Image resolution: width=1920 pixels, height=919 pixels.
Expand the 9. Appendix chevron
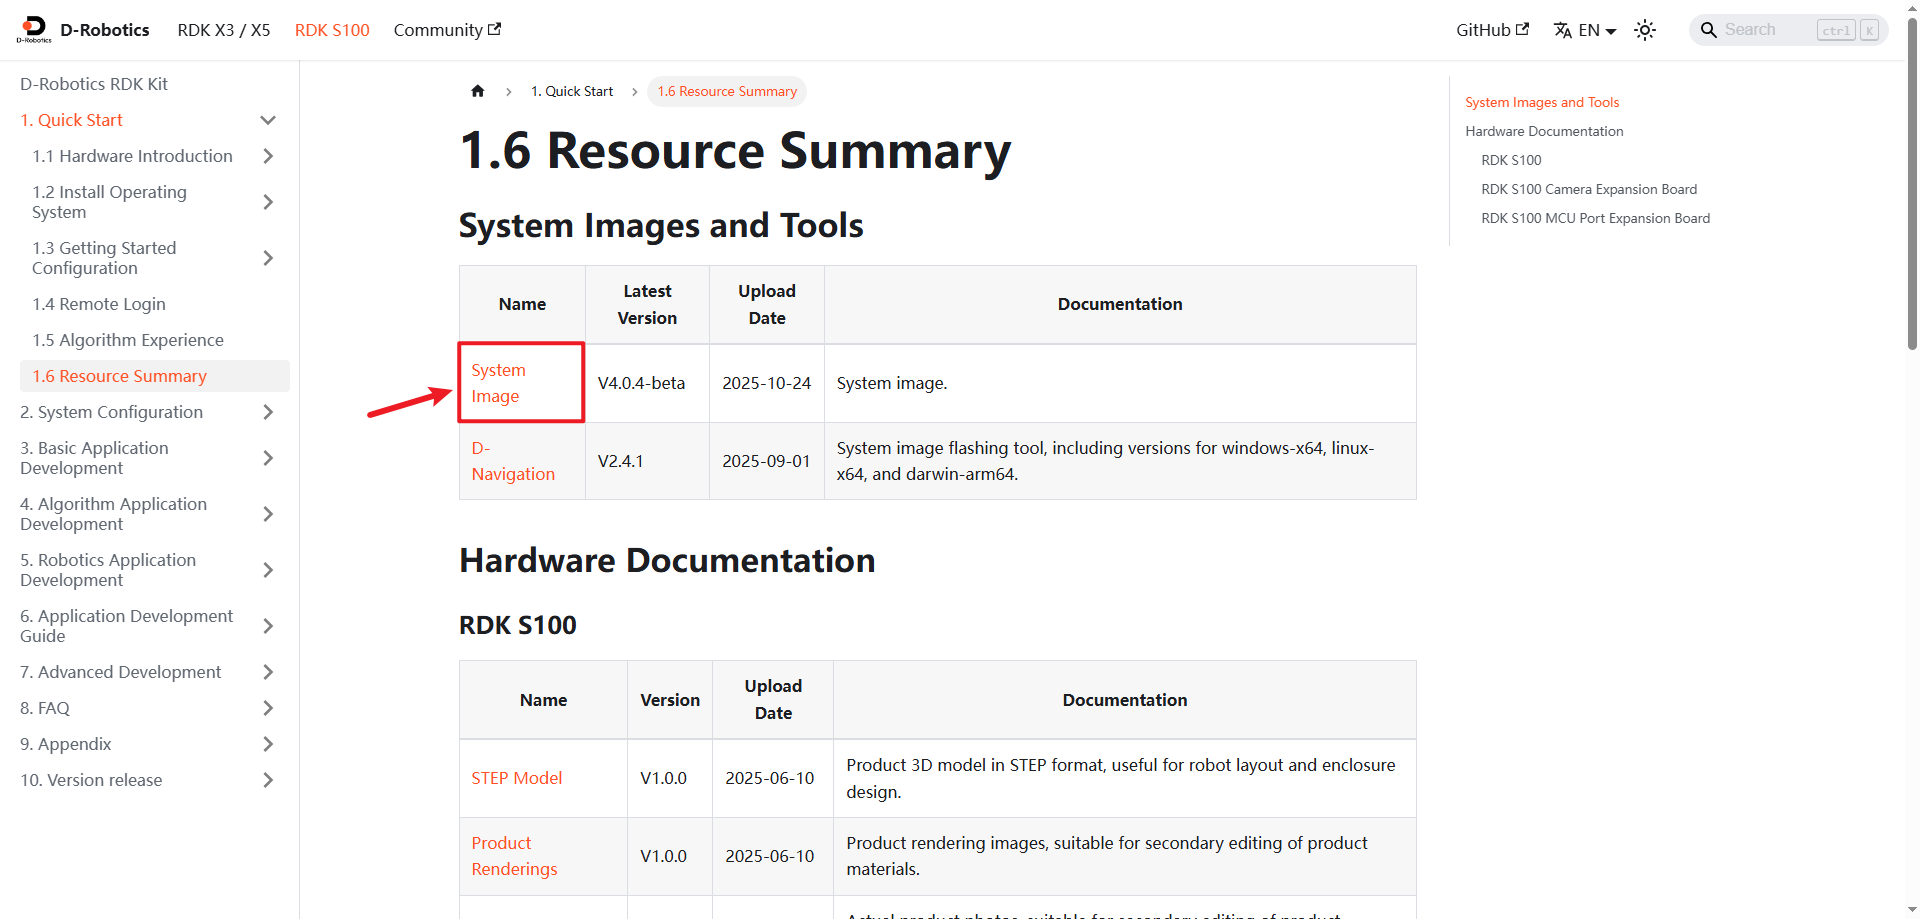(268, 744)
